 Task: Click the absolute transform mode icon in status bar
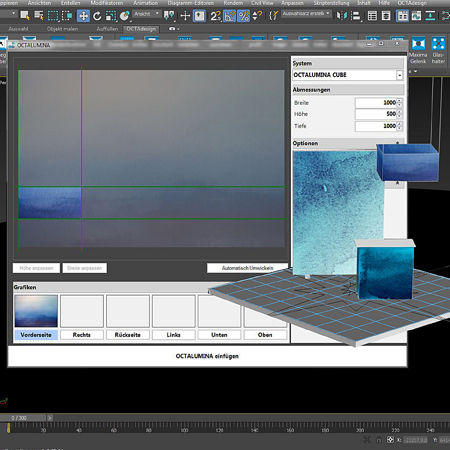pyautogui.click(x=390, y=440)
